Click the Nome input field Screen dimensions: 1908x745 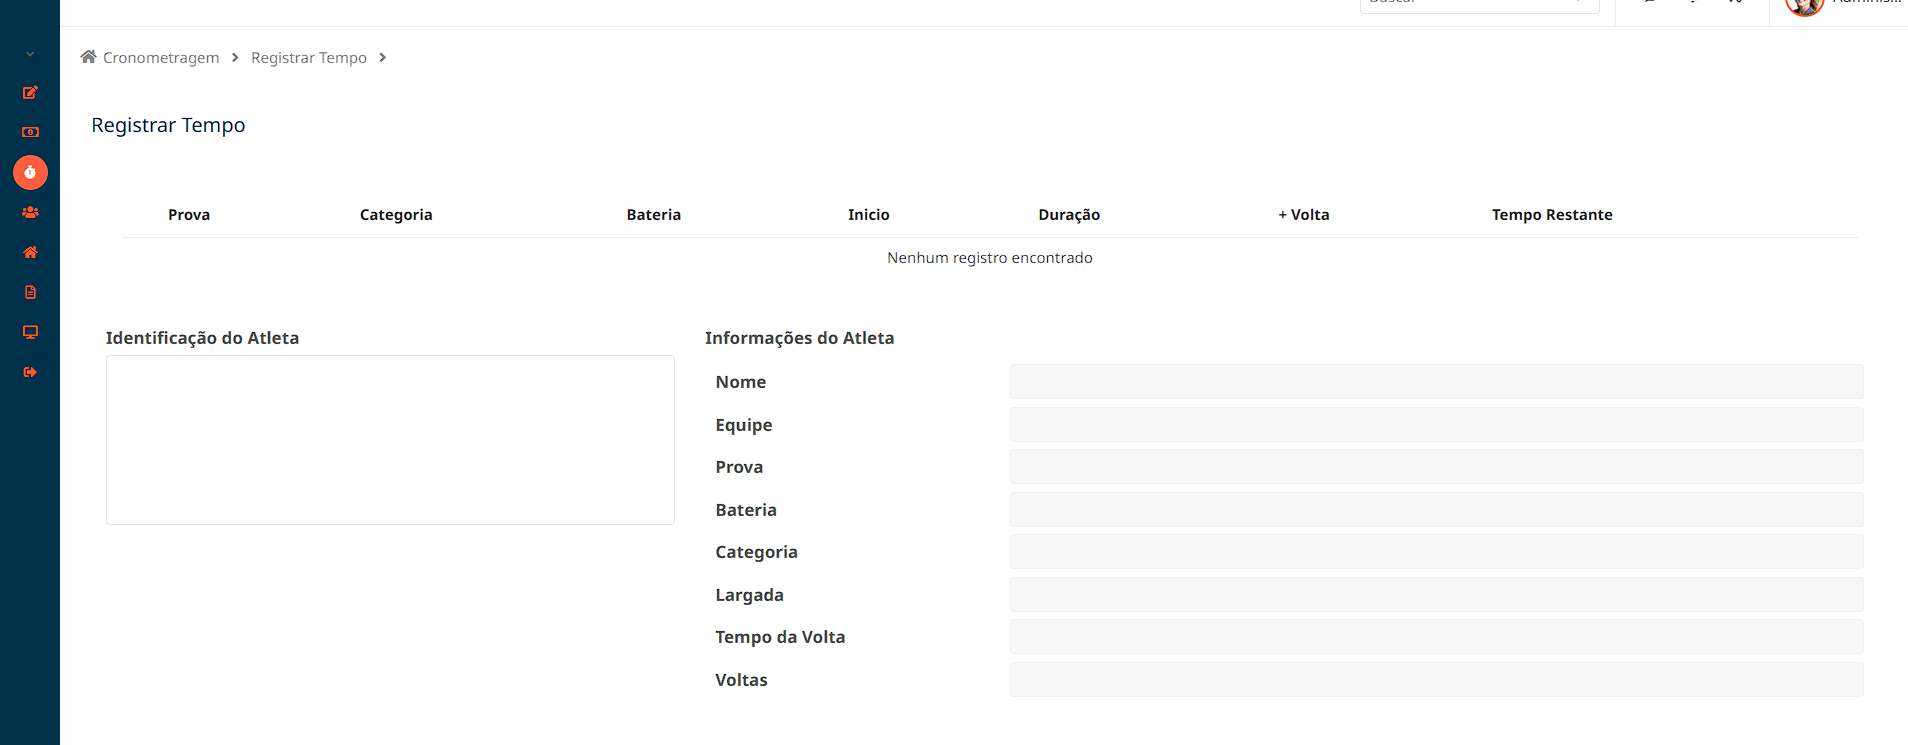pyautogui.click(x=1436, y=382)
